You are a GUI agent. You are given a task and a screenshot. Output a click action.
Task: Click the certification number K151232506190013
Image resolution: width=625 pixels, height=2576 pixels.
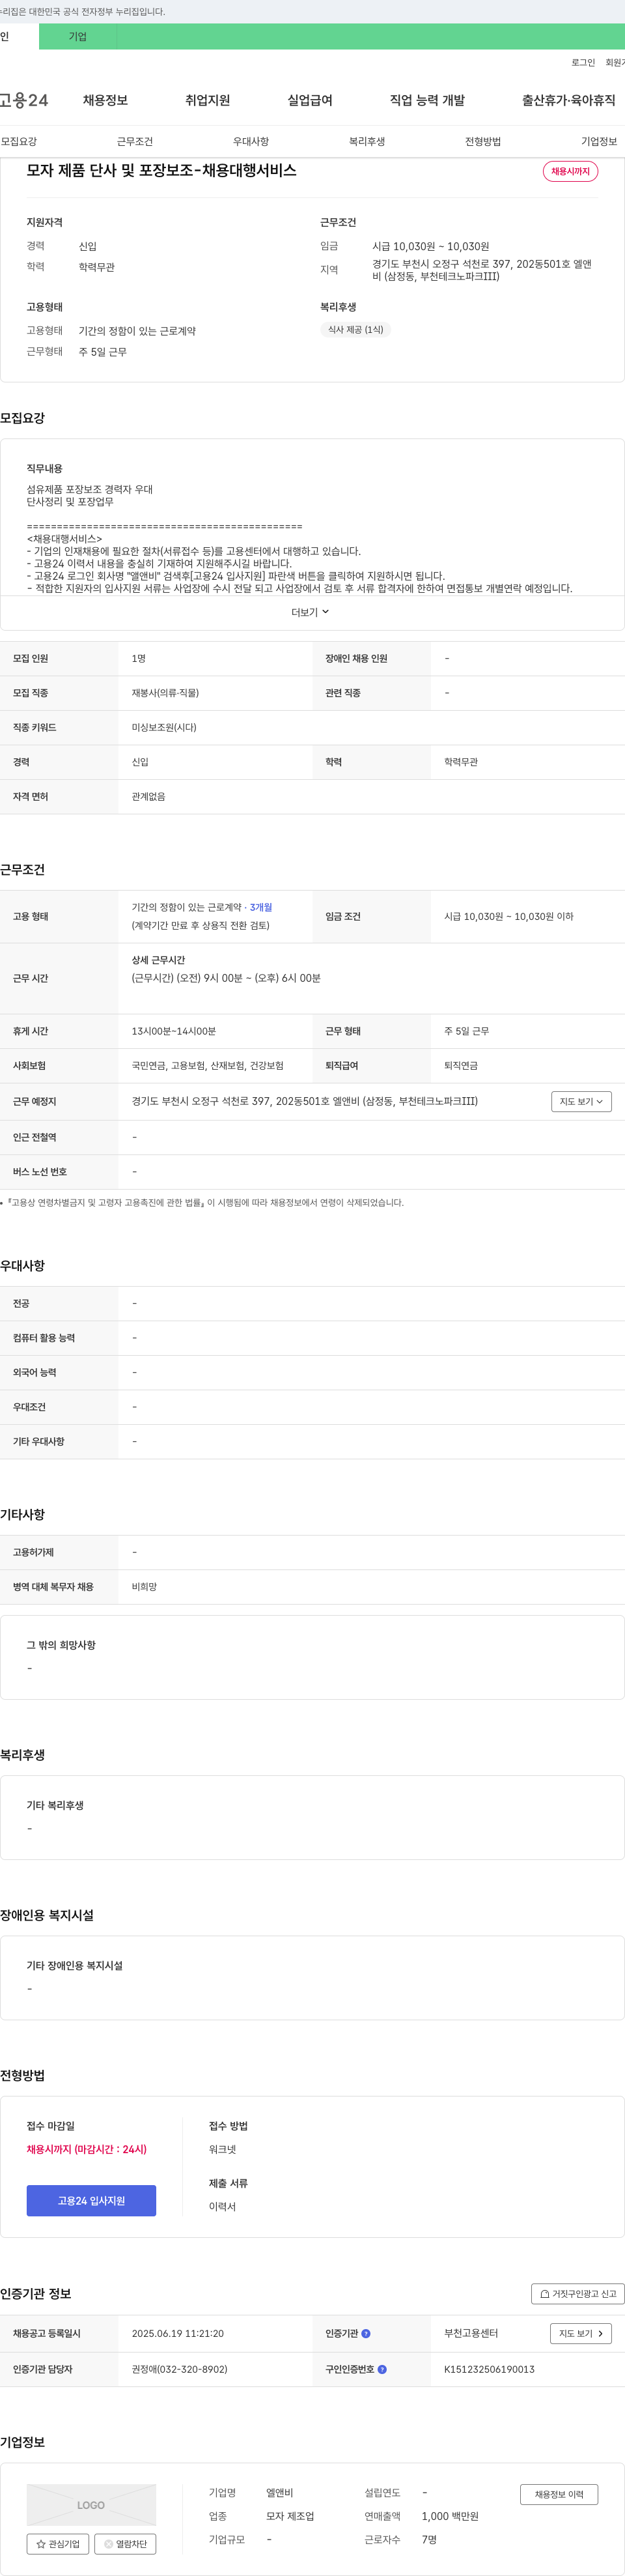click(x=490, y=2369)
